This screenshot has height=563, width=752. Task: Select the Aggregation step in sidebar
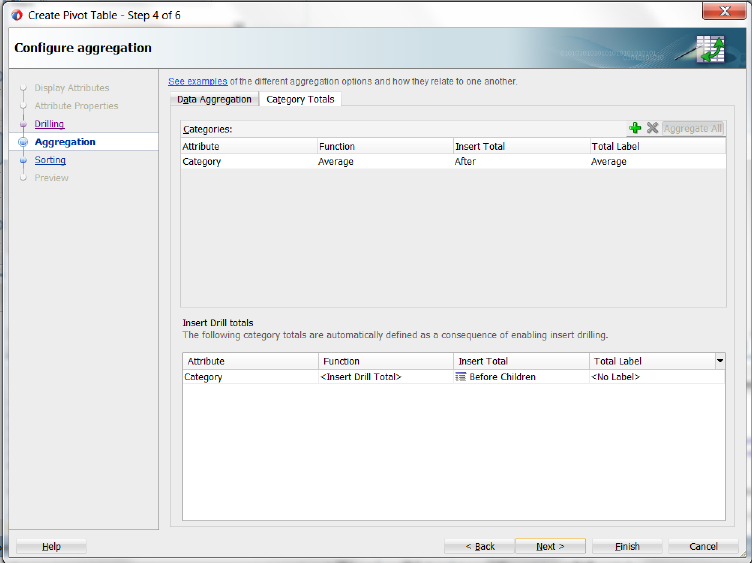[65, 142]
